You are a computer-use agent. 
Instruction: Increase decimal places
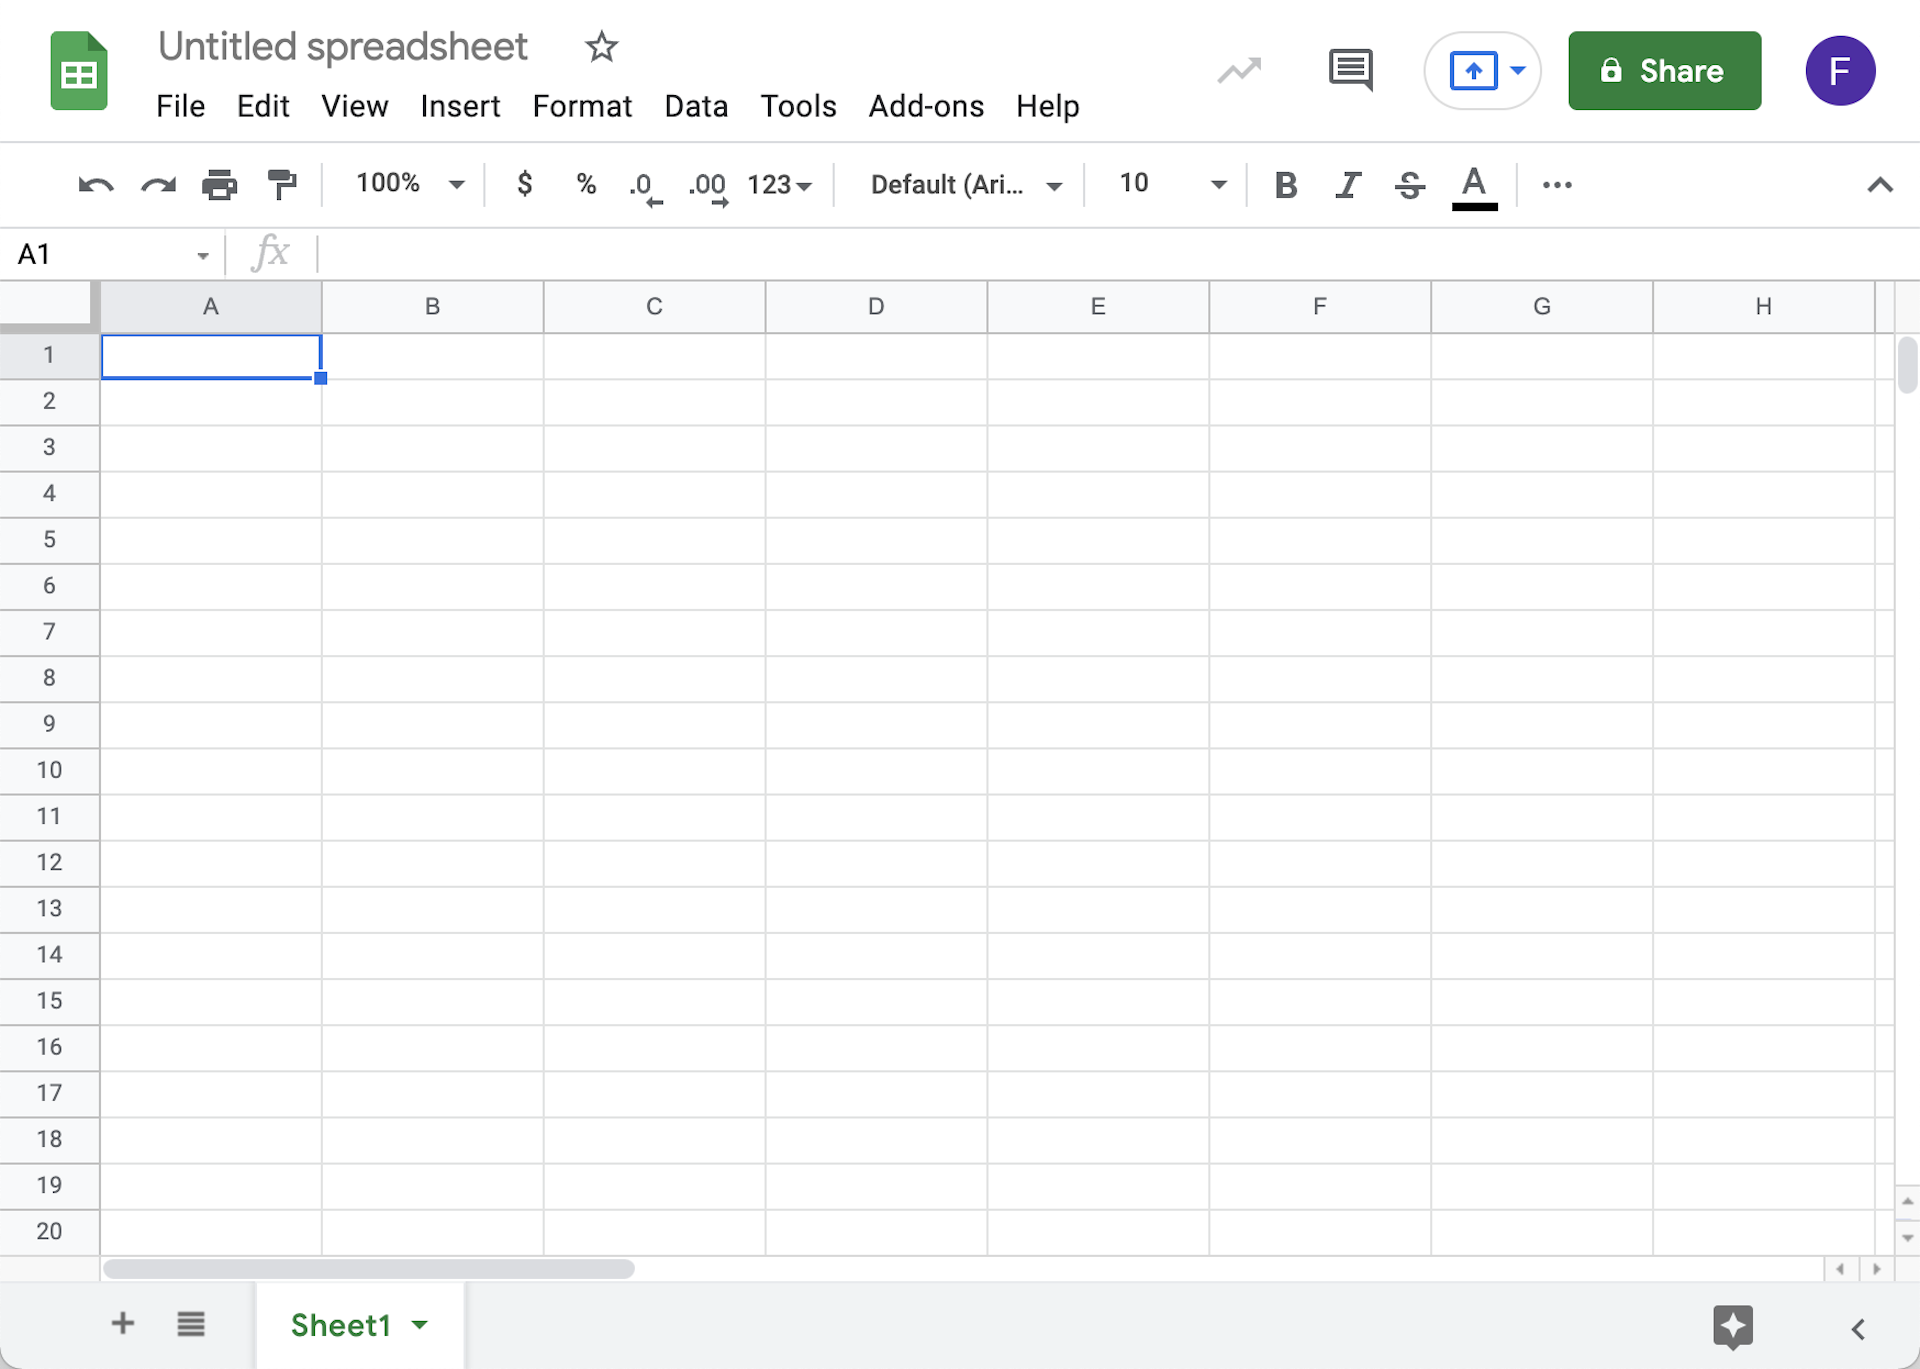point(710,185)
